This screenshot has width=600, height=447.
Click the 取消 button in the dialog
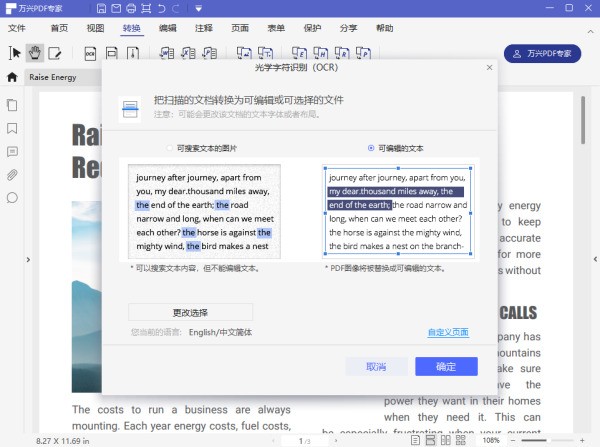[376, 366]
